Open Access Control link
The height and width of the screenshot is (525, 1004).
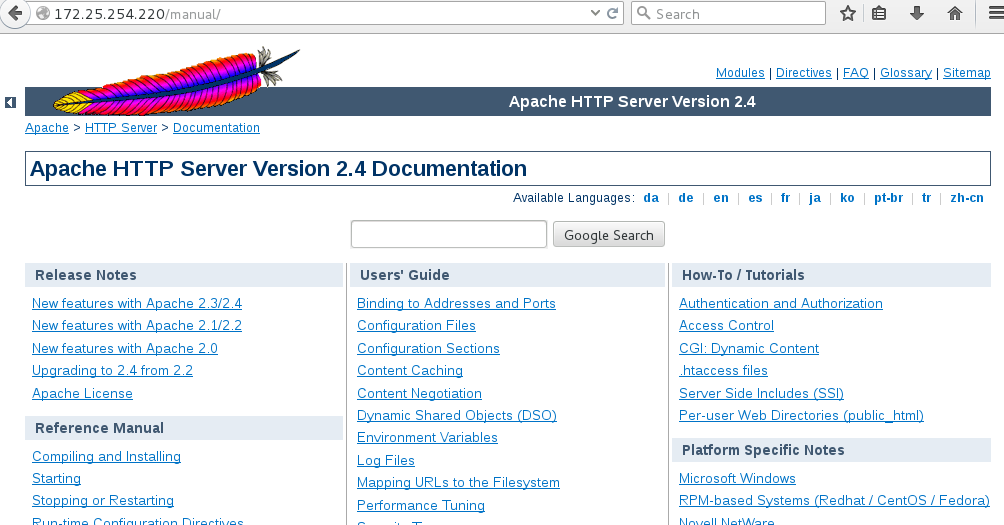point(726,326)
